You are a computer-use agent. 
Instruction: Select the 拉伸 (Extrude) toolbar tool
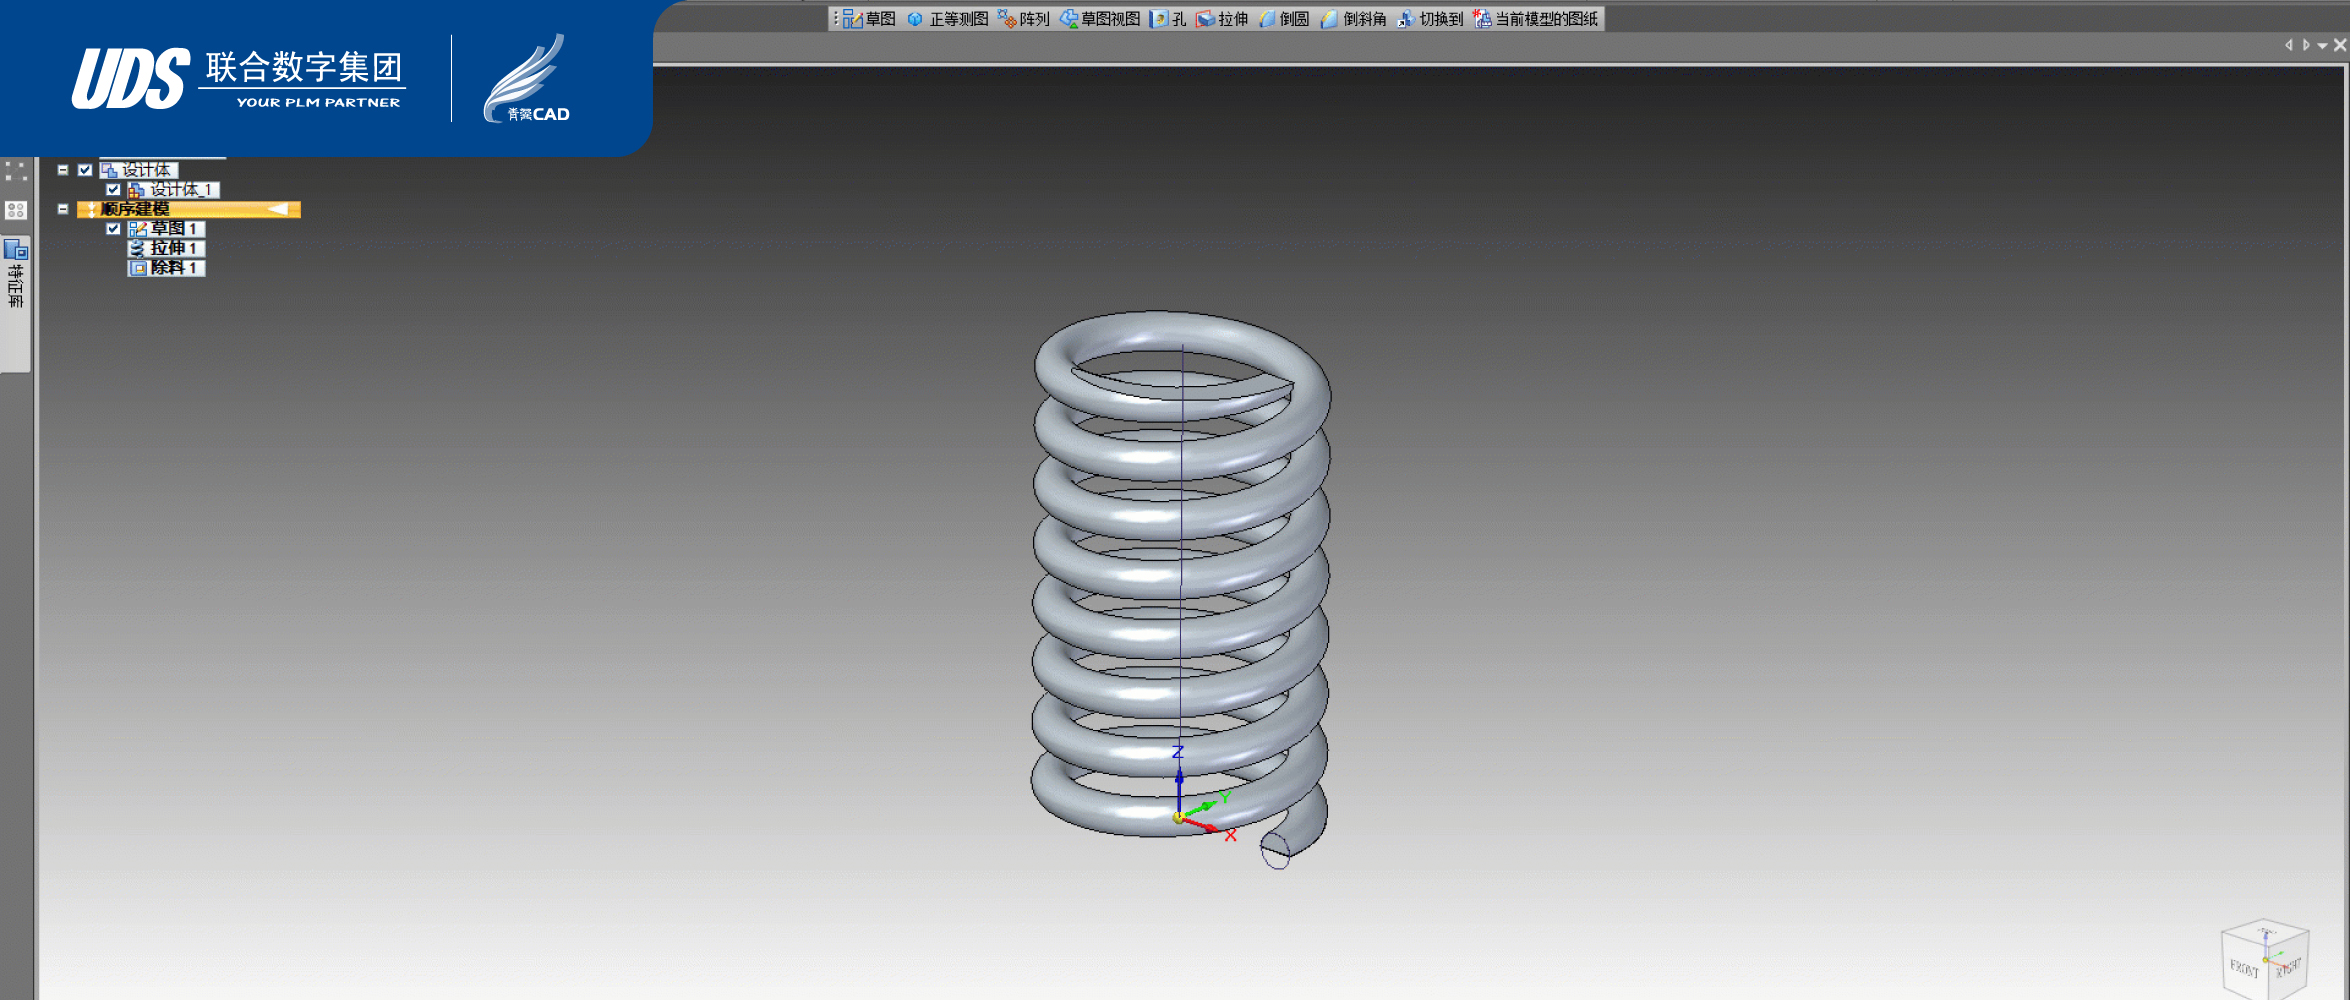click(1222, 19)
